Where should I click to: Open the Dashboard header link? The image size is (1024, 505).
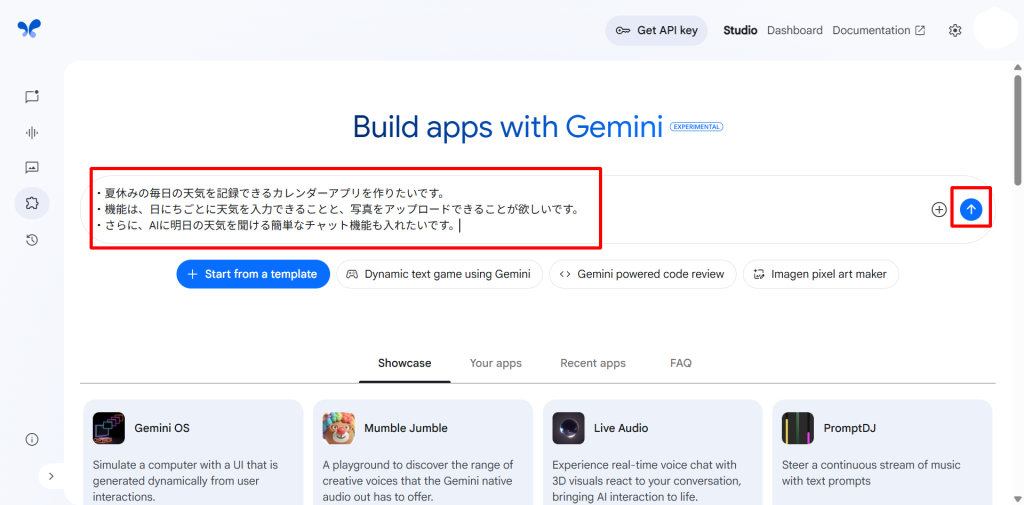click(x=794, y=31)
